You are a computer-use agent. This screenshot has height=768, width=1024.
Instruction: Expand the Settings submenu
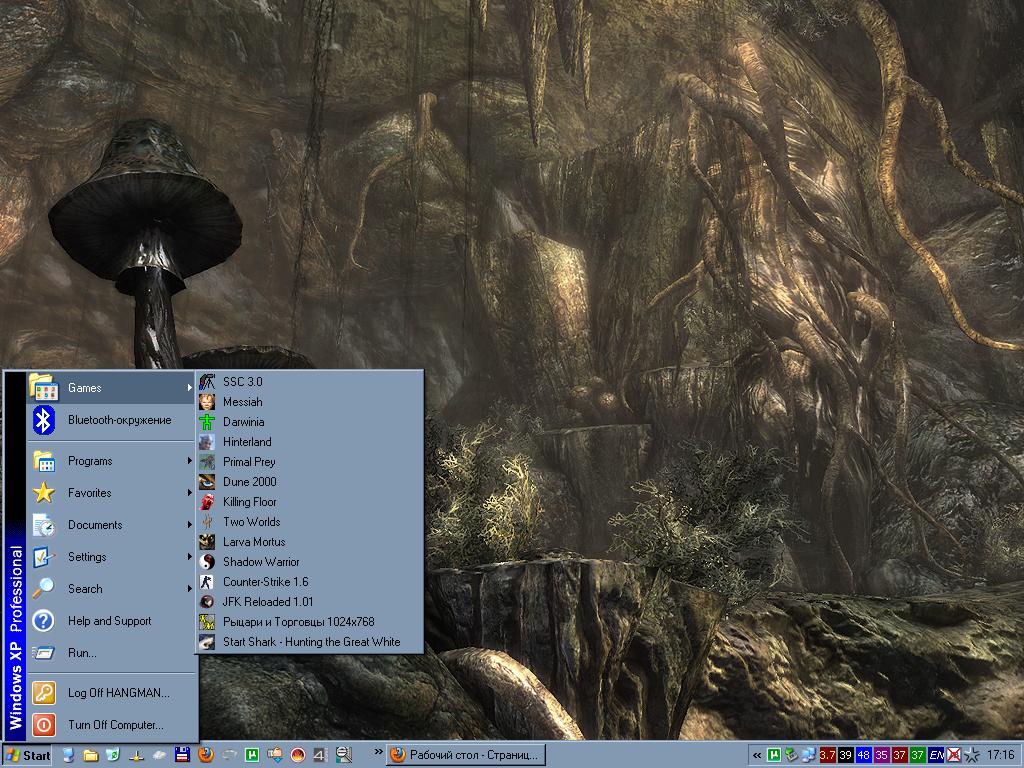[x=111, y=557]
